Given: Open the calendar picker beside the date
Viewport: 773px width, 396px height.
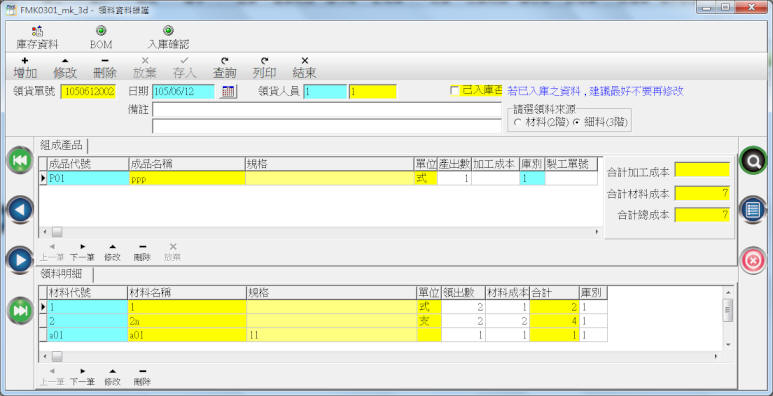Looking at the screenshot, I should [x=228, y=92].
